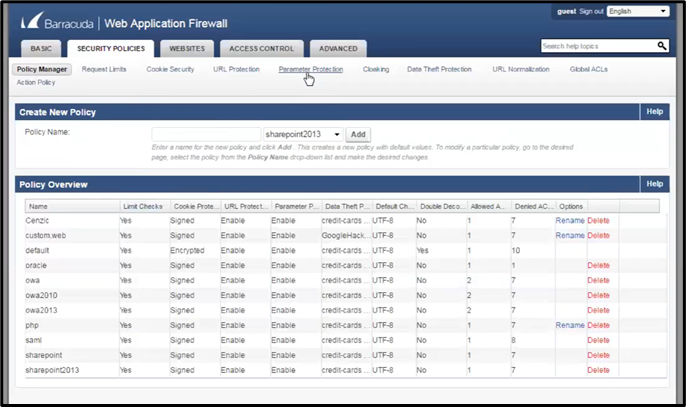Screen dimensions: 686x407
Task: Focus the Search help topics box
Action: pos(597,46)
